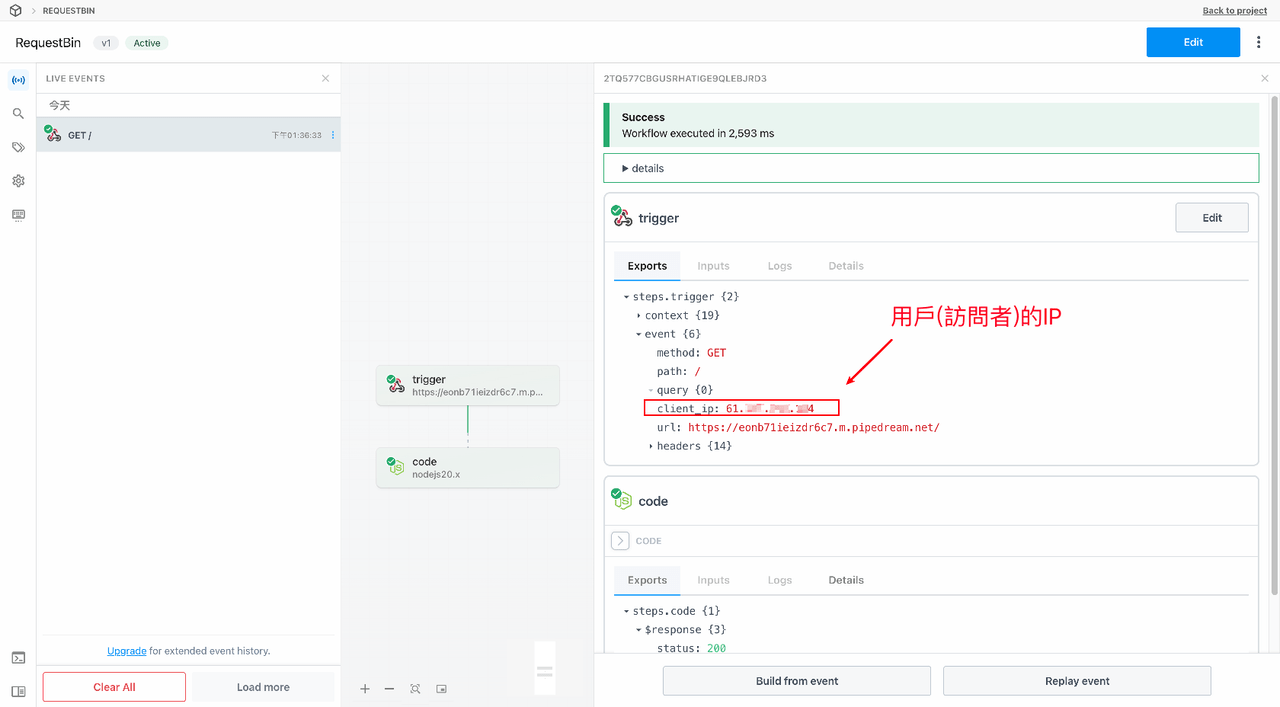1280x707 pixels.
Task: Click the webhook icon in trigger header
Action: 622,217
